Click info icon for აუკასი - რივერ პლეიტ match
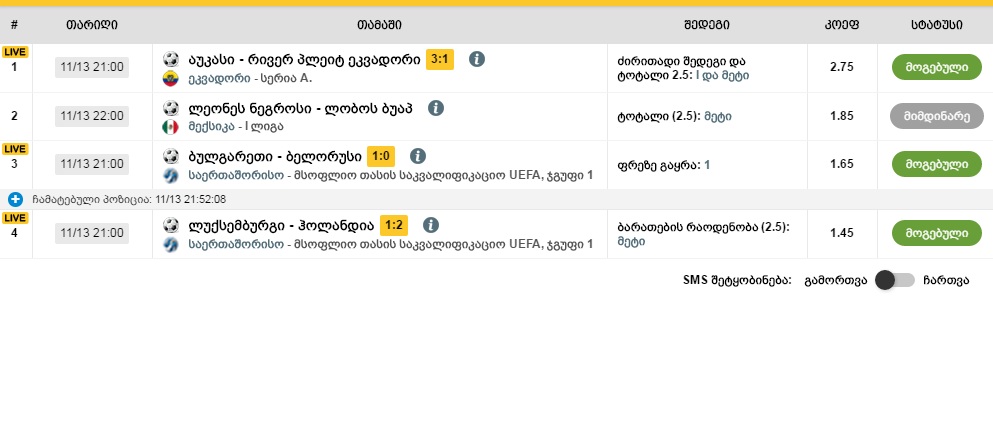Viewport: 993px width, 428px height. [x=477, y=59]
